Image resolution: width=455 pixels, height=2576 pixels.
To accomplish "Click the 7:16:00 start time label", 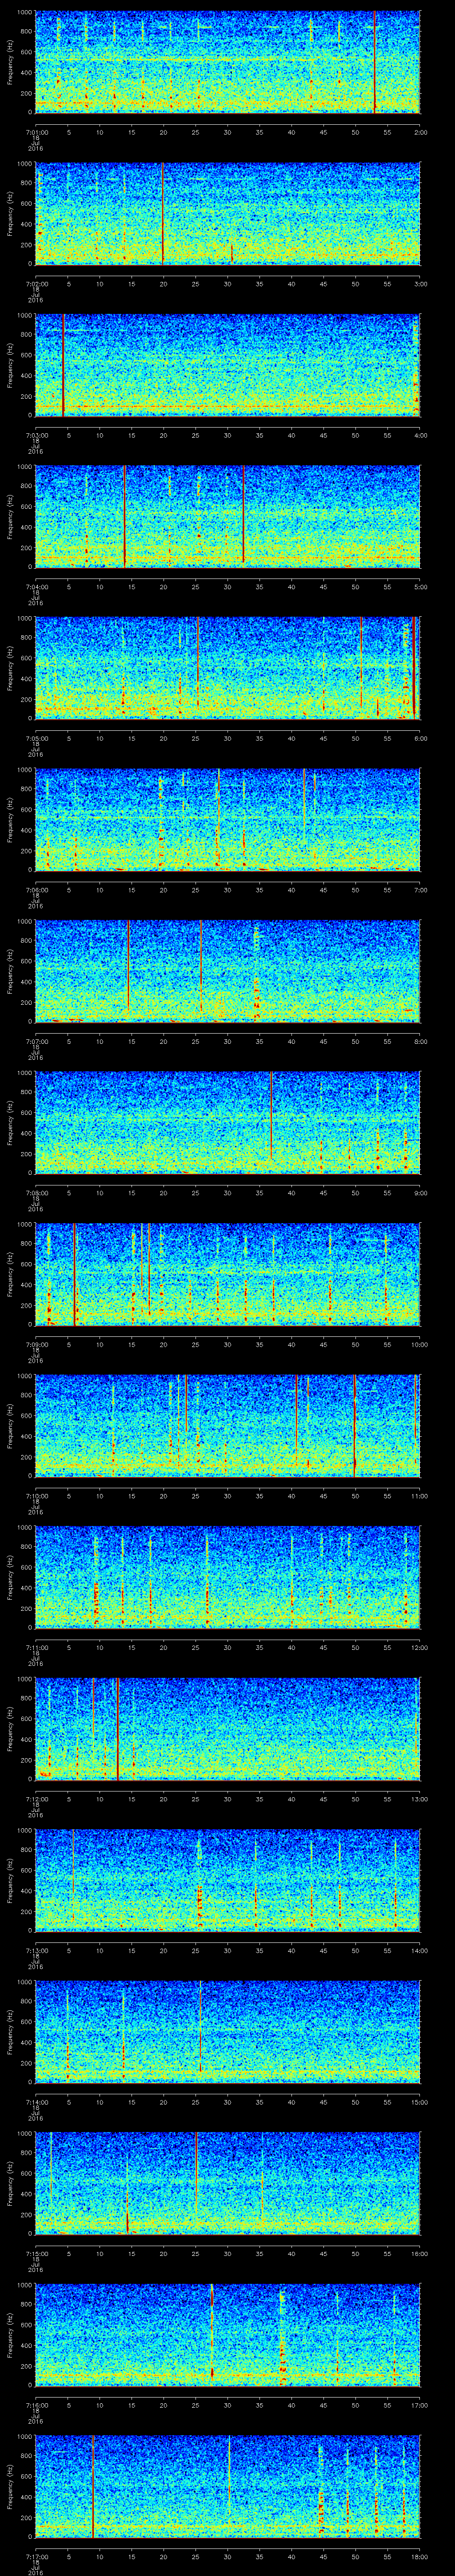I will pos(36,2405).
